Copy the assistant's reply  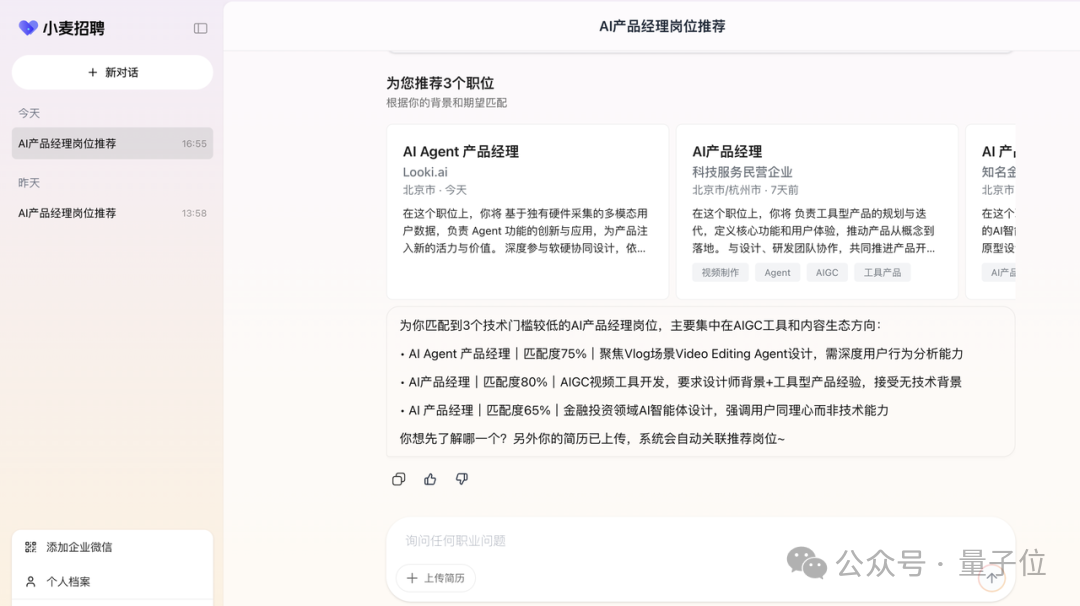coord(398,479)
